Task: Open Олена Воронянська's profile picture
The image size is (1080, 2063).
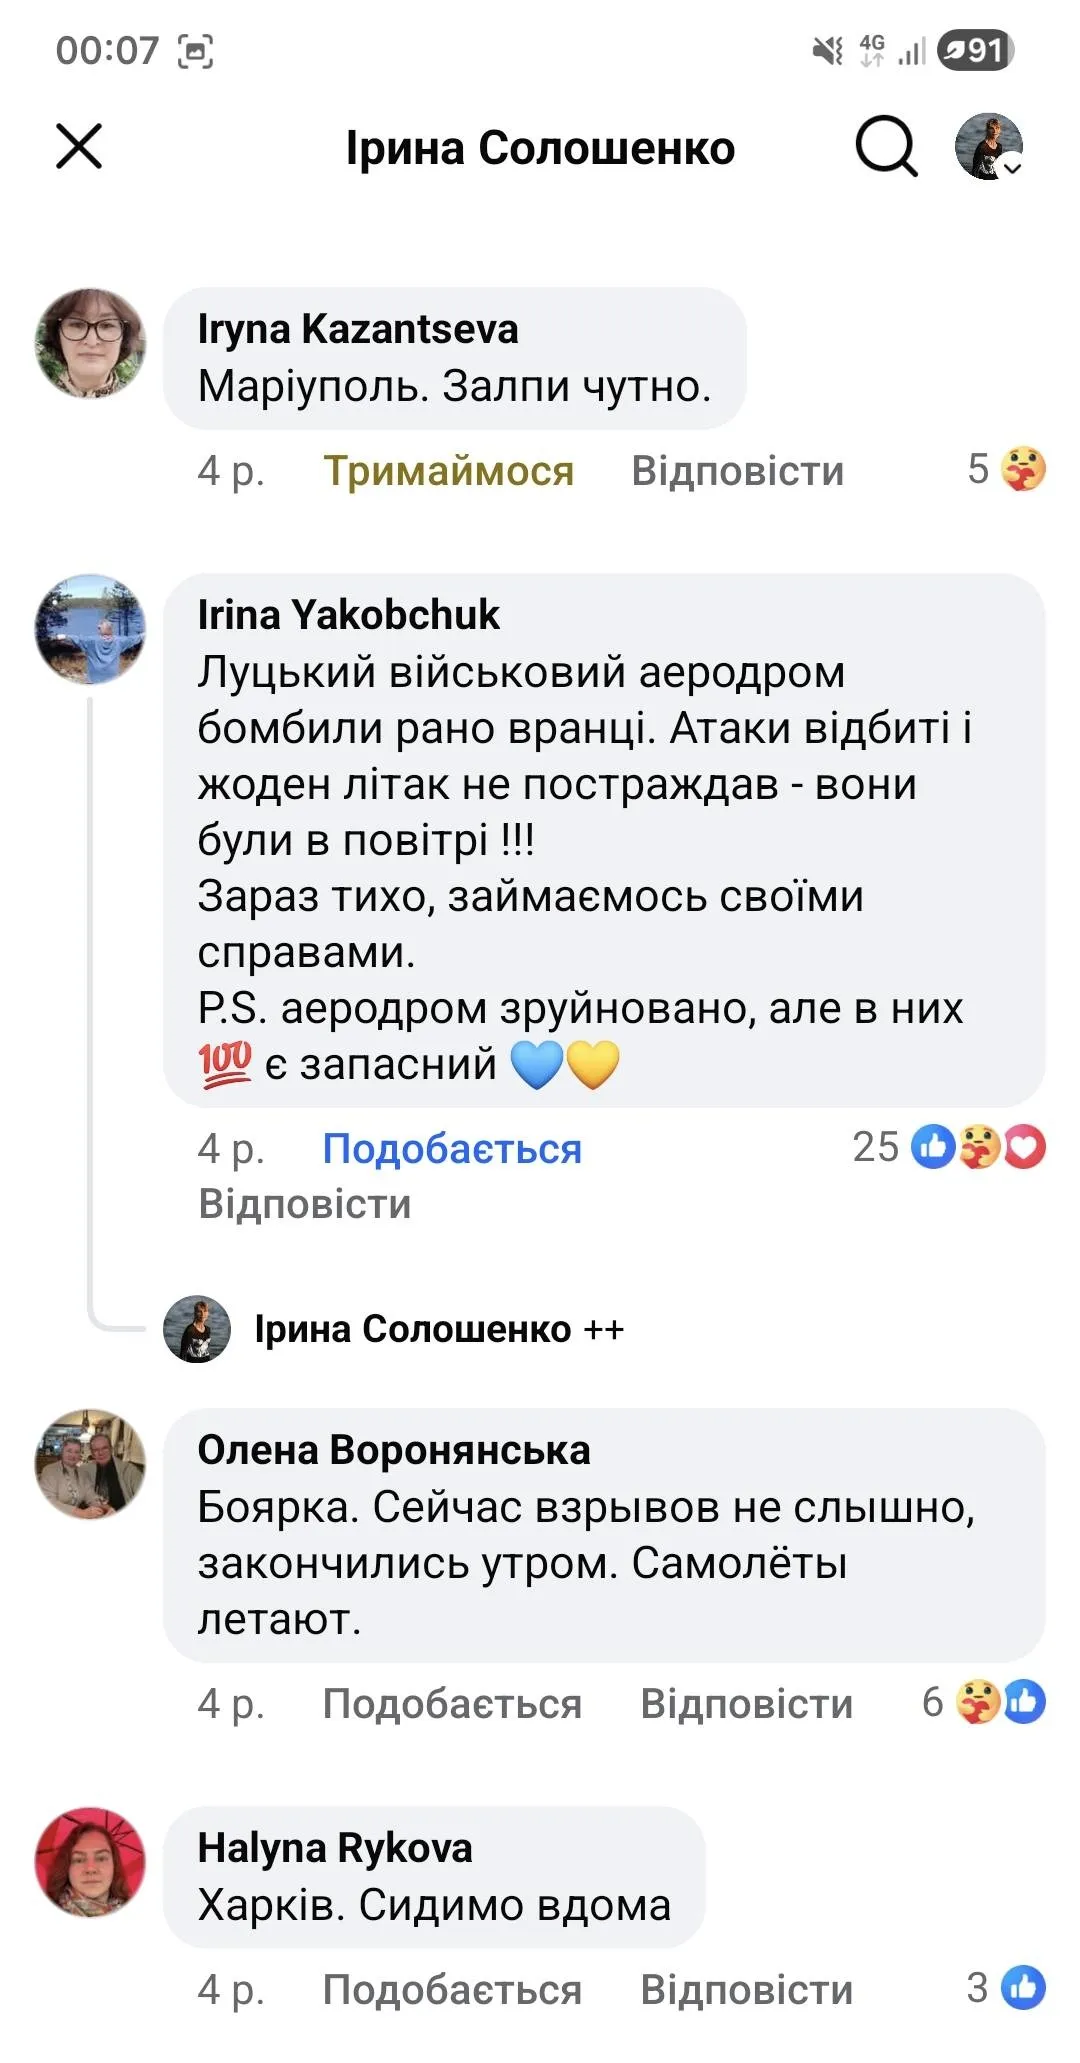Action: coord(91,1464)
